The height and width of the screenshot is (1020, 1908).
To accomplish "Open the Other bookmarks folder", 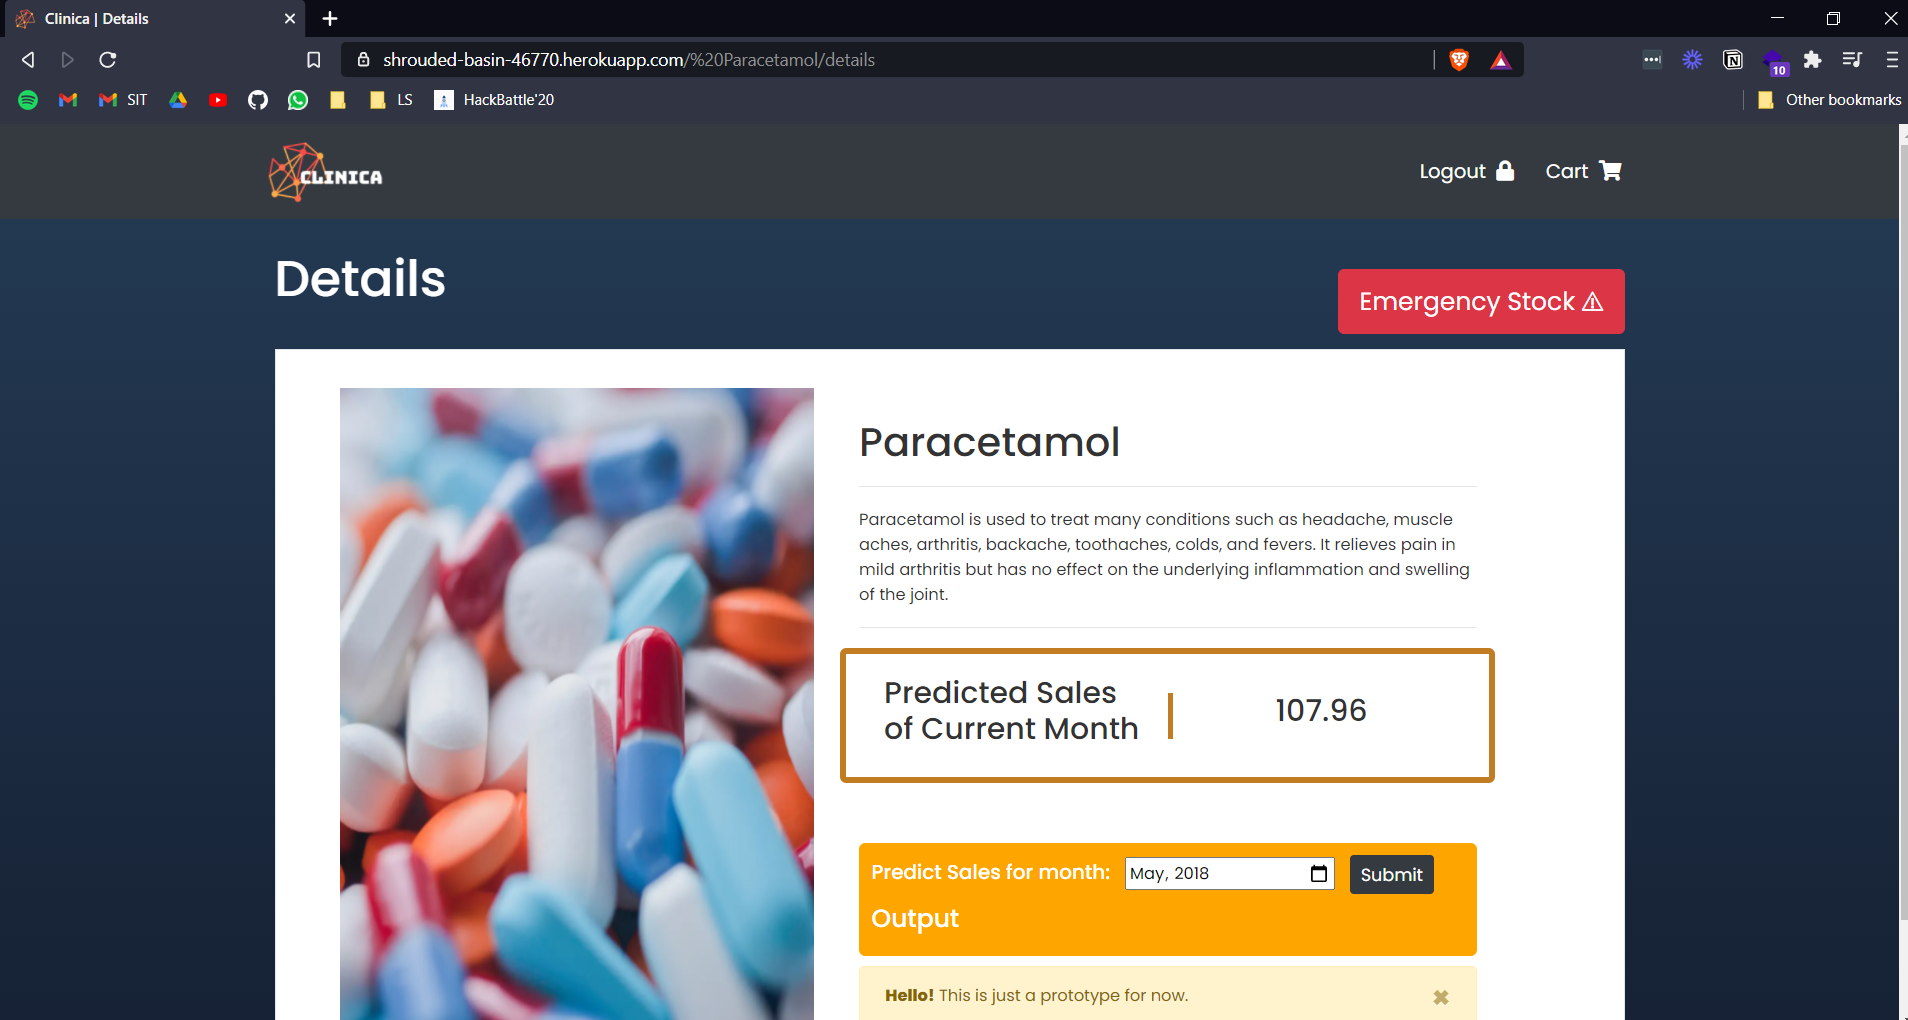I will (1829, 100).
